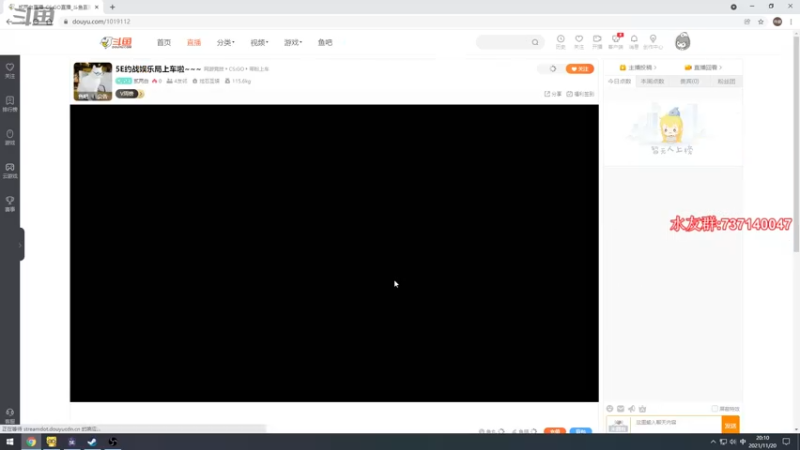Click the green level badge by streamer name

(123, 81)
